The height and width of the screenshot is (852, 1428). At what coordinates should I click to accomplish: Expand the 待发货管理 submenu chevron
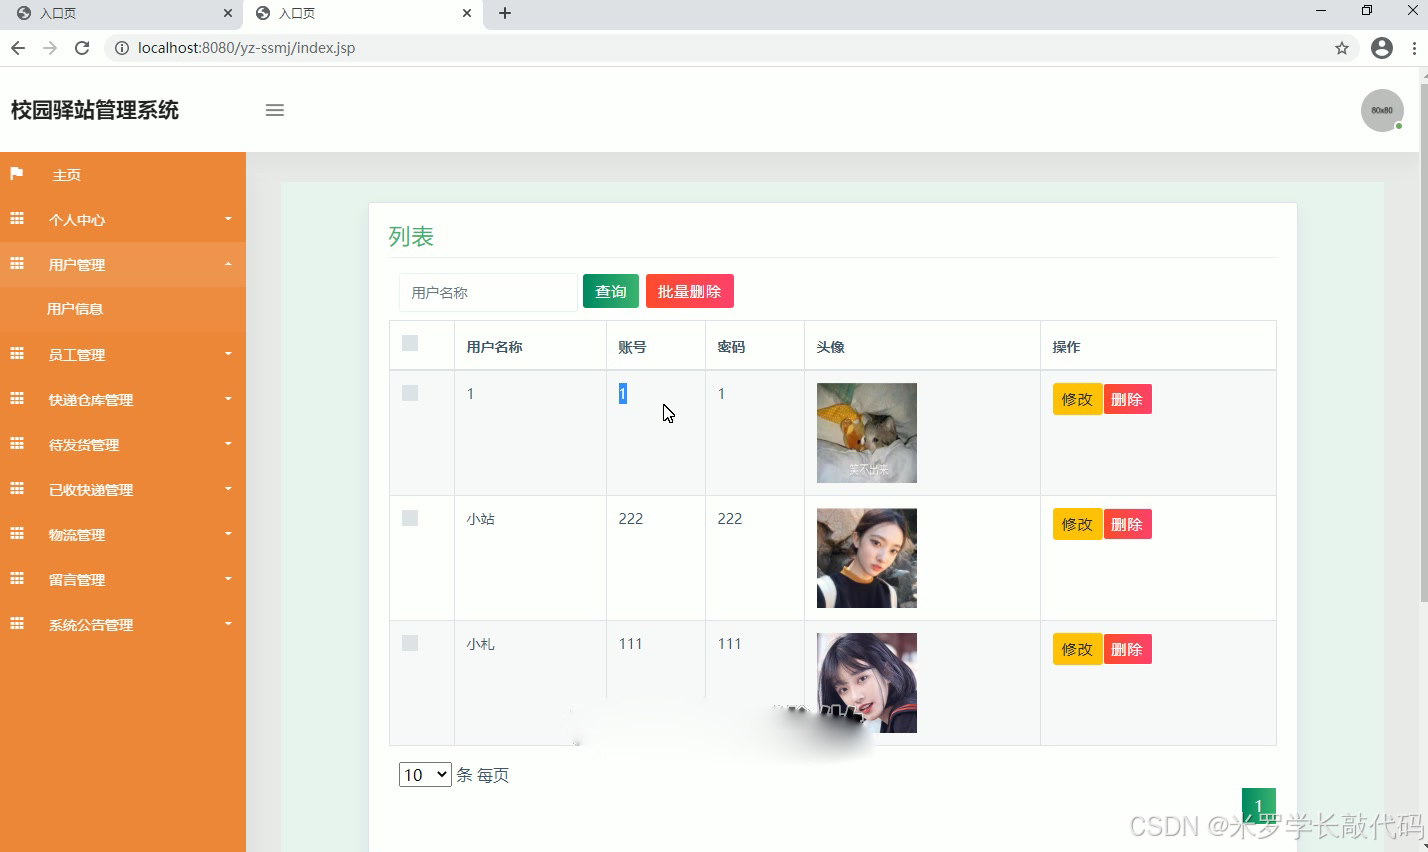228,444
